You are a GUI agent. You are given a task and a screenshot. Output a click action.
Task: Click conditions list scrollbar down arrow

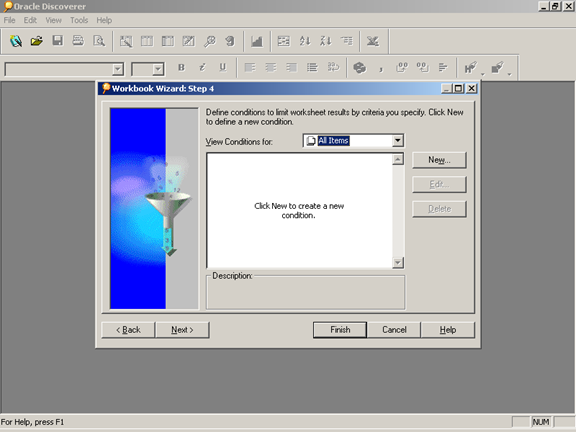[x=398, y=262]
